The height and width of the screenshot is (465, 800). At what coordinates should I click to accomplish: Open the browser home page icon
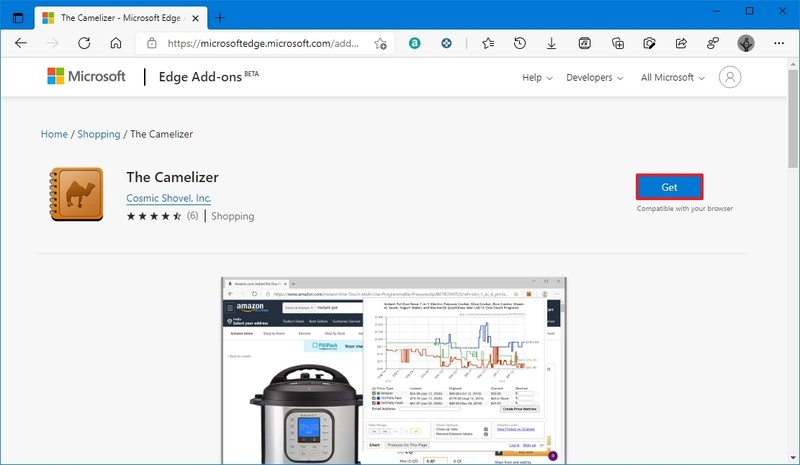click(x=116, y=43)
